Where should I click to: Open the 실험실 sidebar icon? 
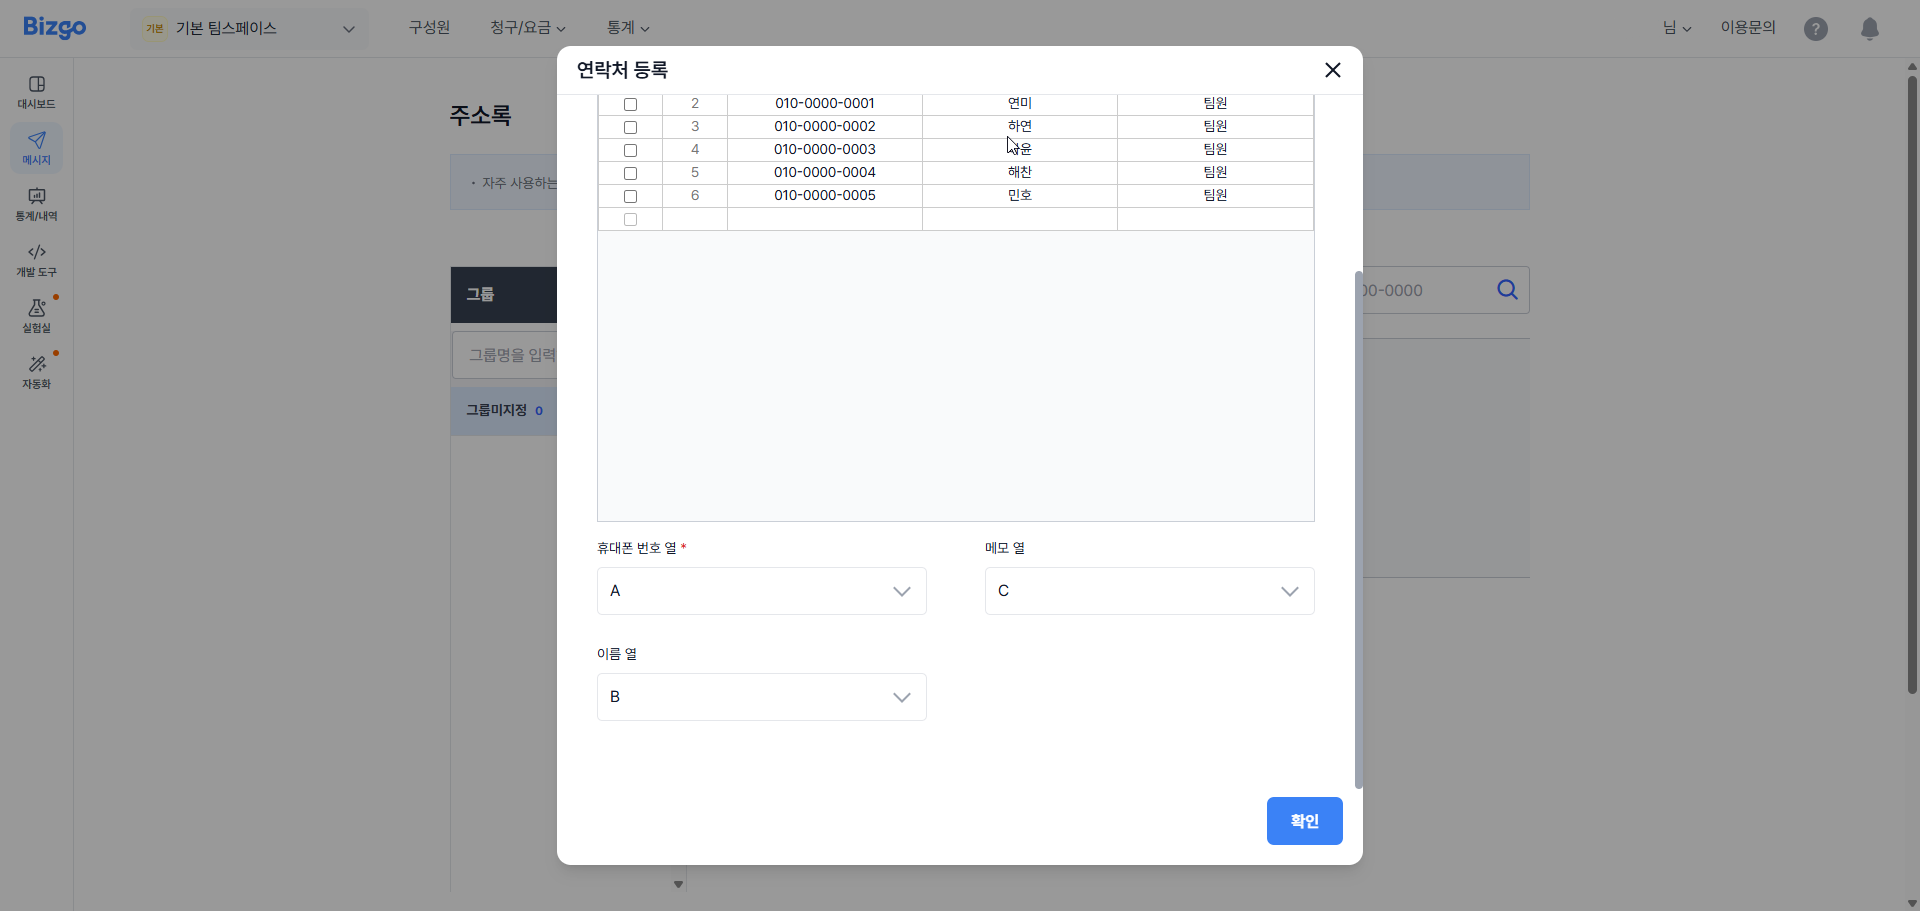pyautogui.click(x=36, y=315)
